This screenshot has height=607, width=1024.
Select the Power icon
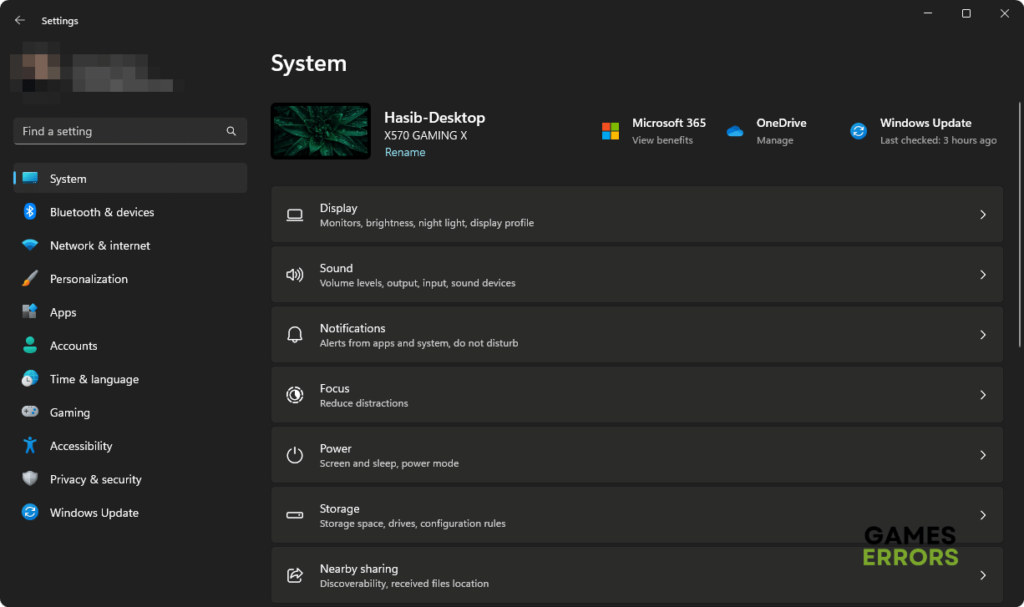(295, 455)
